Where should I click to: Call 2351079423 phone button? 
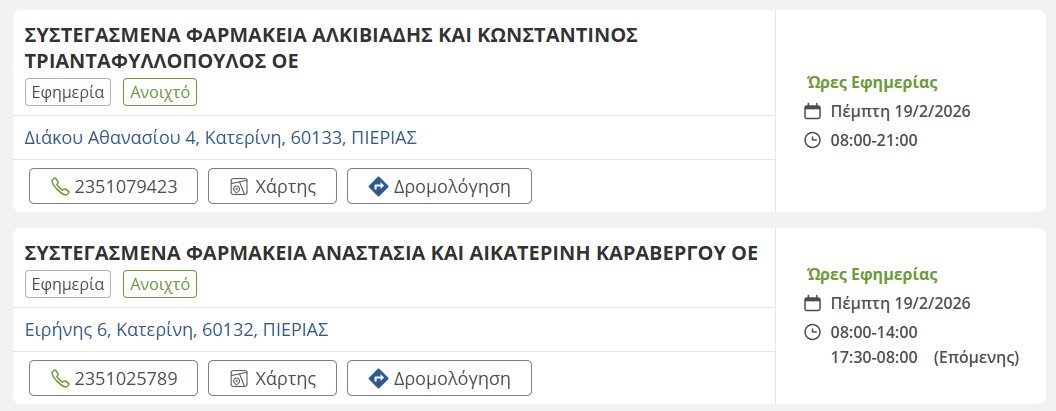113,187
